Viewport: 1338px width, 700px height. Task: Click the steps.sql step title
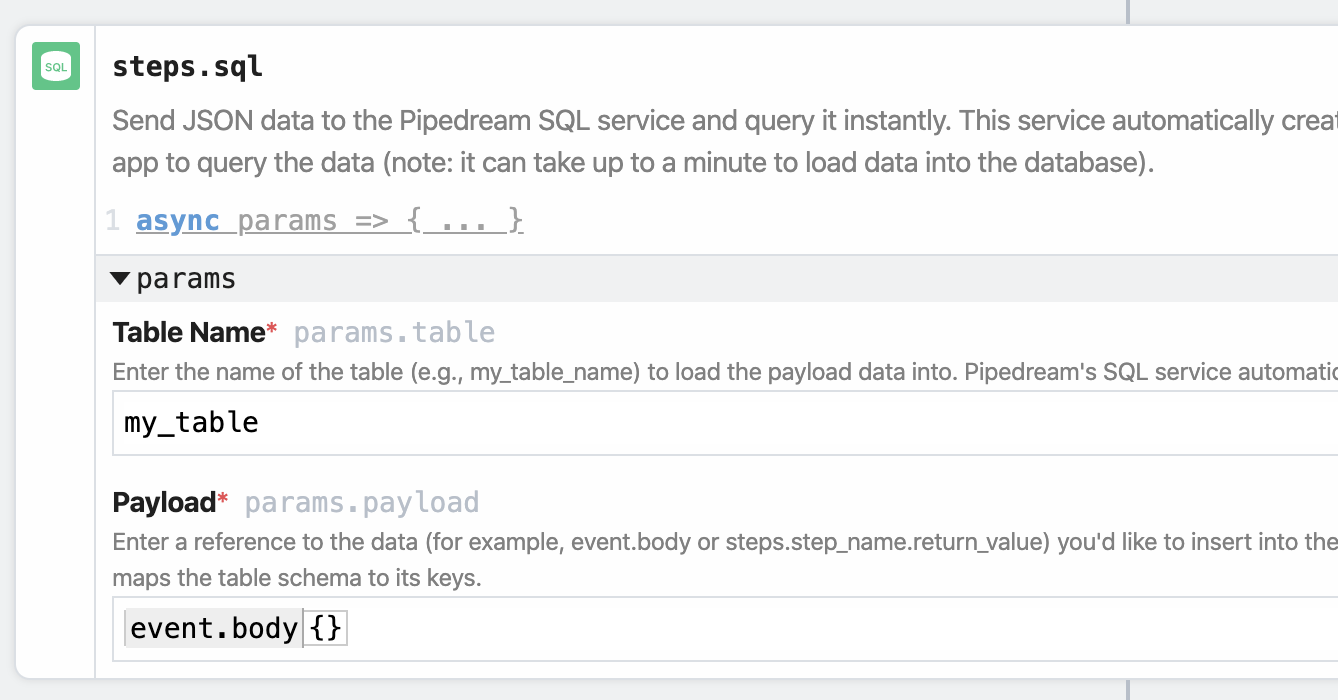(x=188, y=66)
